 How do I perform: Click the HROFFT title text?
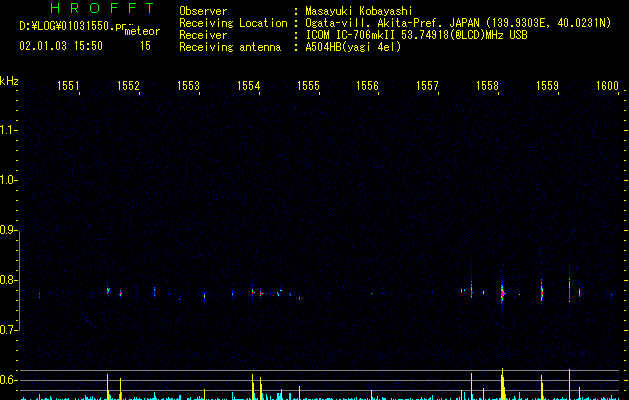103,8
